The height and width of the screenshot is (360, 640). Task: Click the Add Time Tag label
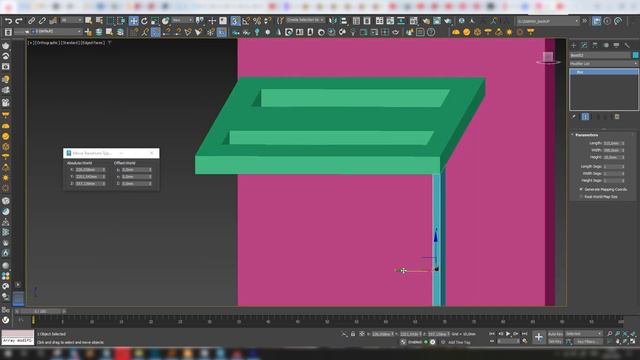click(459, 342)
